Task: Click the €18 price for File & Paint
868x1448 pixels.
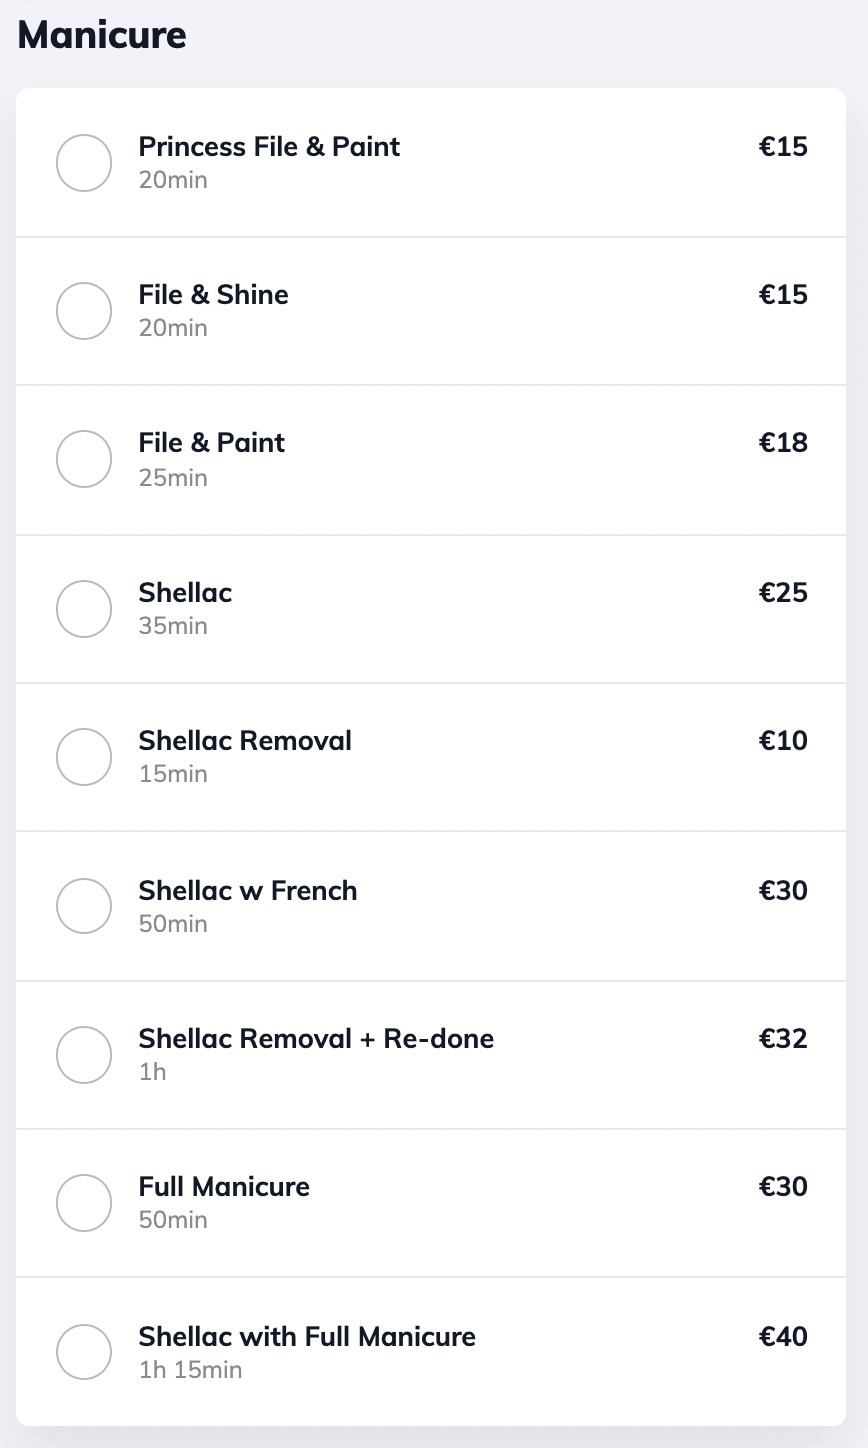Action: pyautogui.click(x=783, y=443)
